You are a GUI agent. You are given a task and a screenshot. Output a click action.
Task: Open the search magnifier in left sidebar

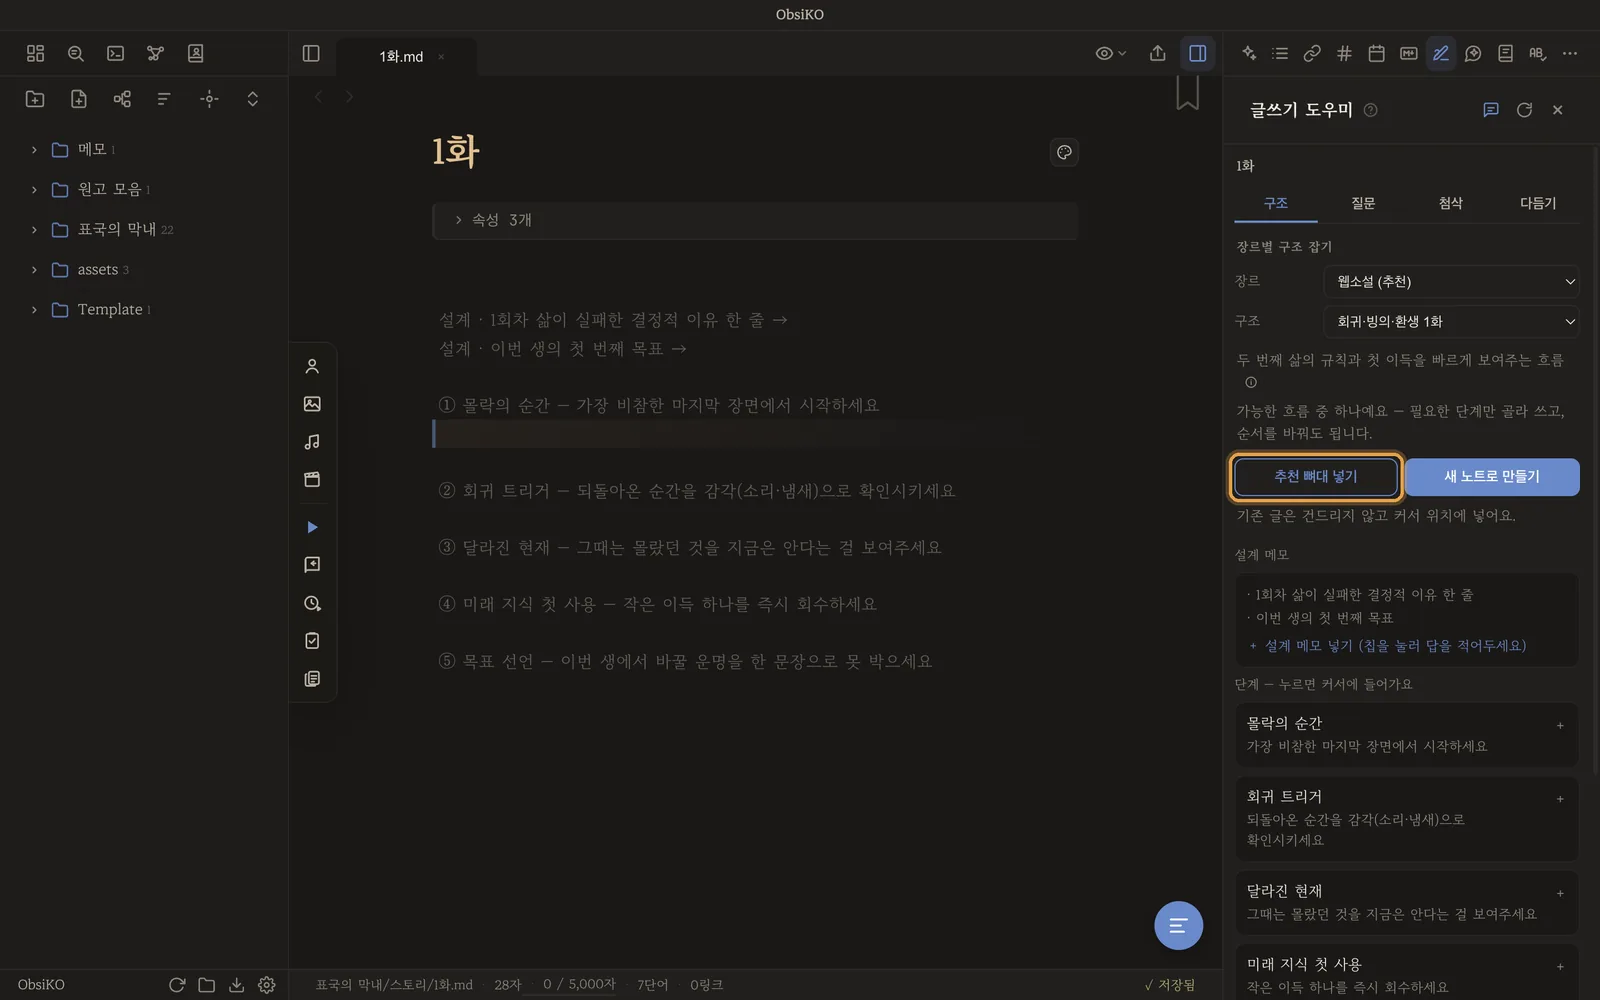click(75, 54)
